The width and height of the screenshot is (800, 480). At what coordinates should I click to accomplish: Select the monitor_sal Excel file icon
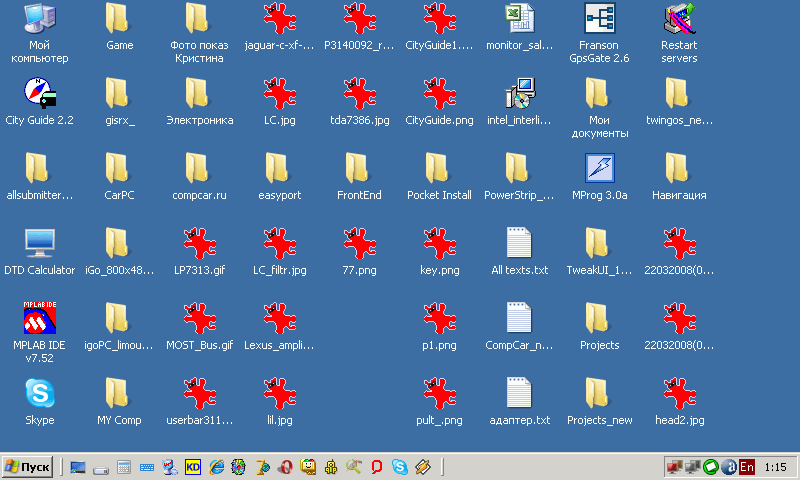(519, 18)
